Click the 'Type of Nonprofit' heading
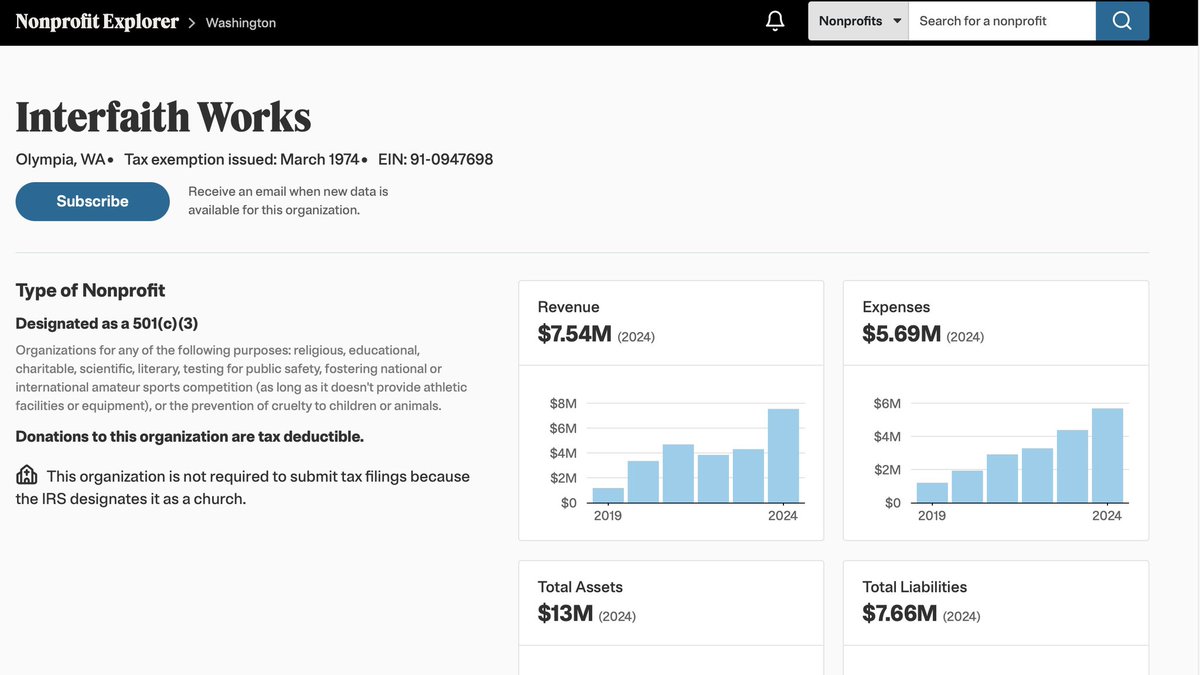Image resolution: width=1200 pixels, height=675 pixels. coord(90,290)
